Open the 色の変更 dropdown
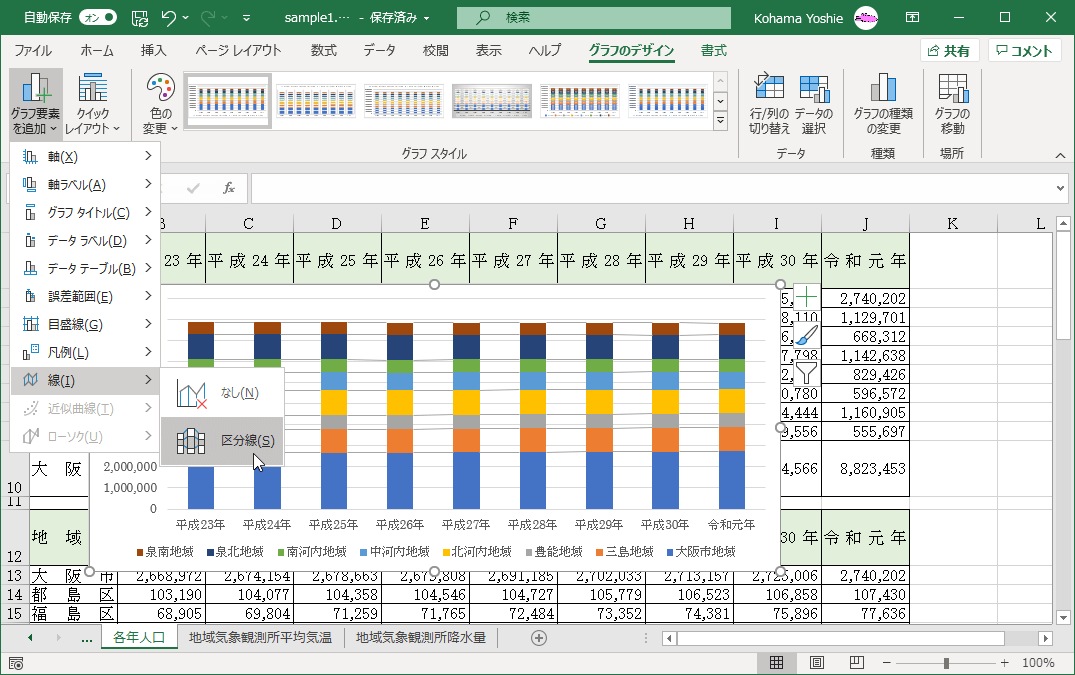This screenshot has height=675, width=1075. pos(160,104)
